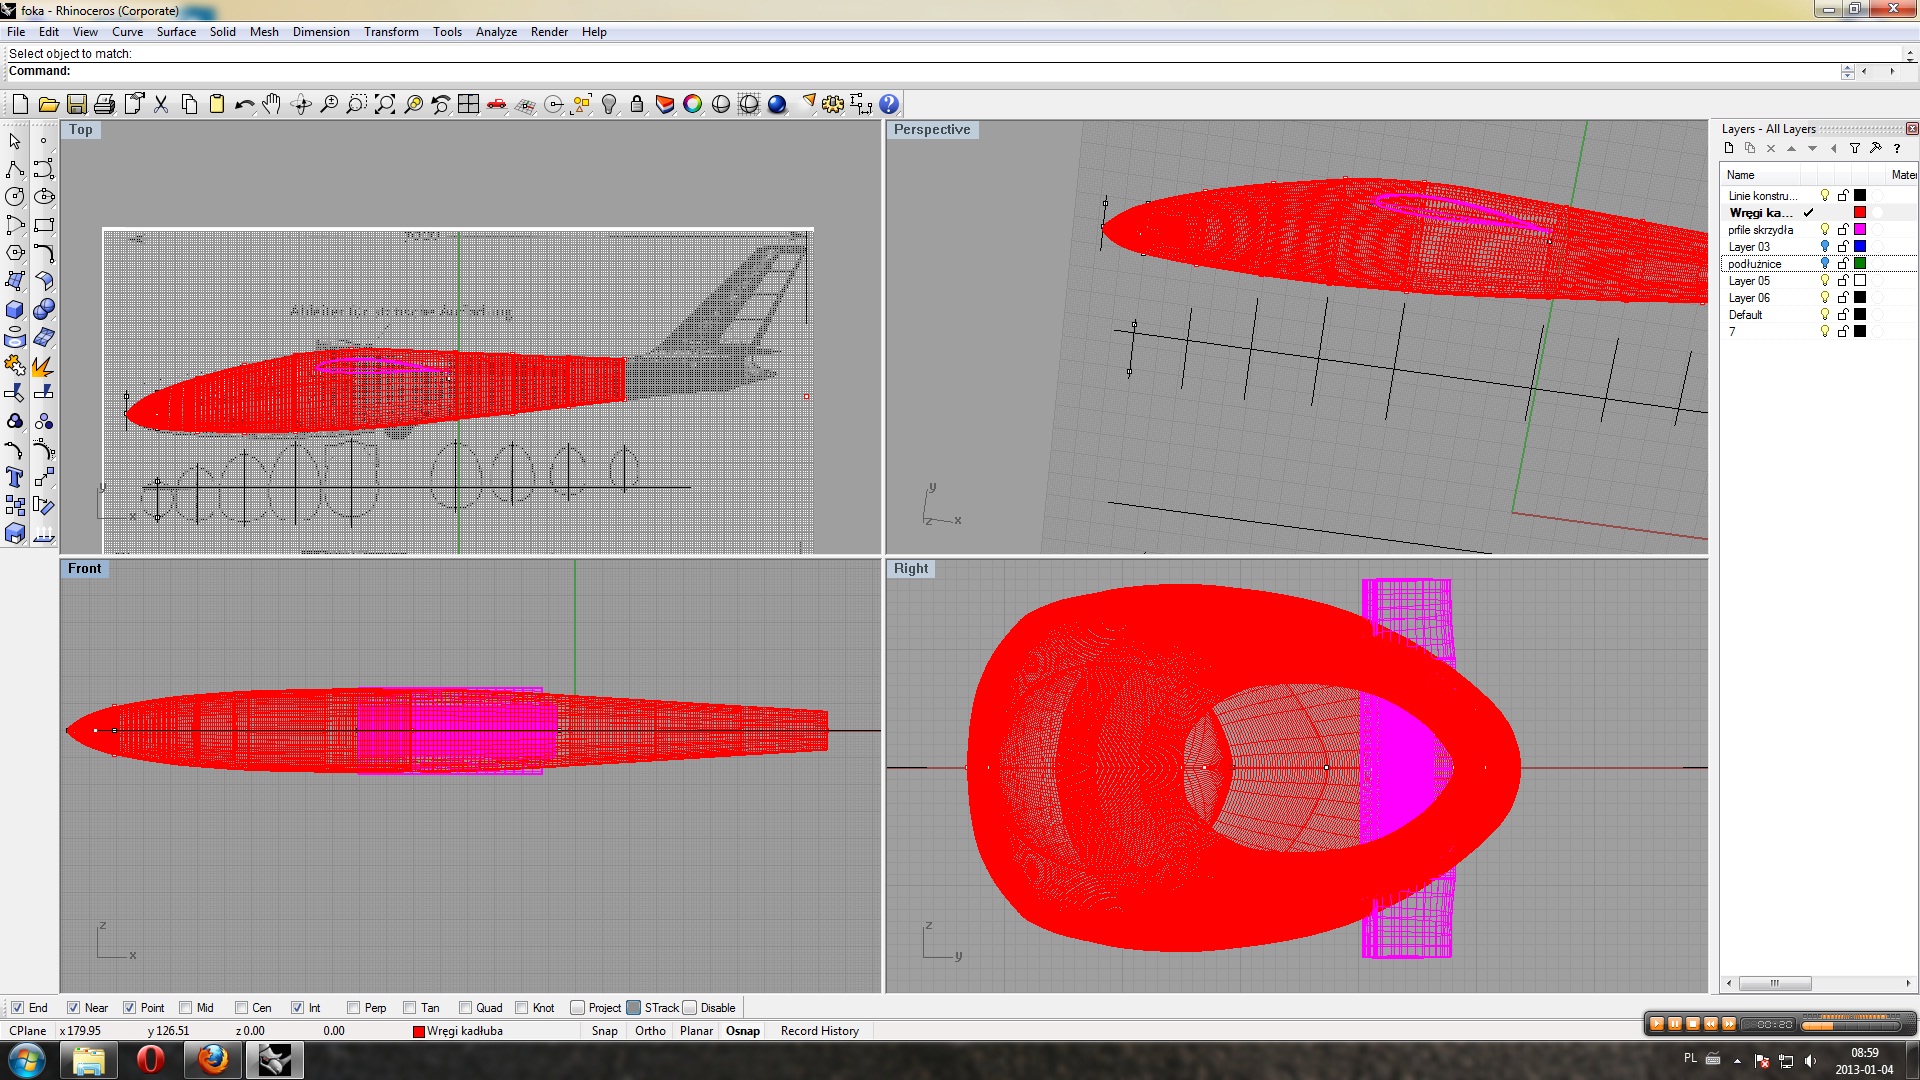This screenshot has width=1920, height=1080.
Task: Click the Lock padlock toolbar icon
Action: [637, 104]
